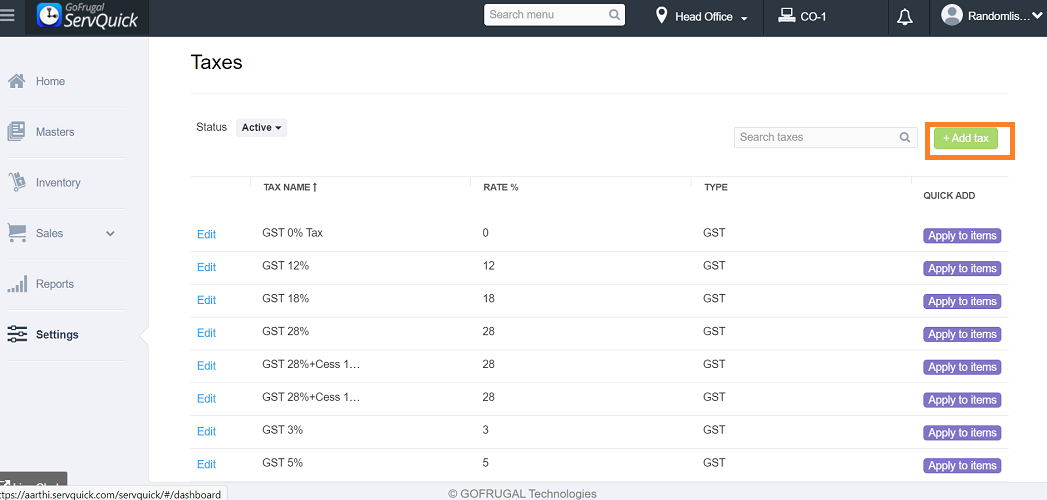Image resolution: width=1047 pixels, height=500 pixels.
Task: Click the Home icon in sidebar
Action: coord(16,81)
